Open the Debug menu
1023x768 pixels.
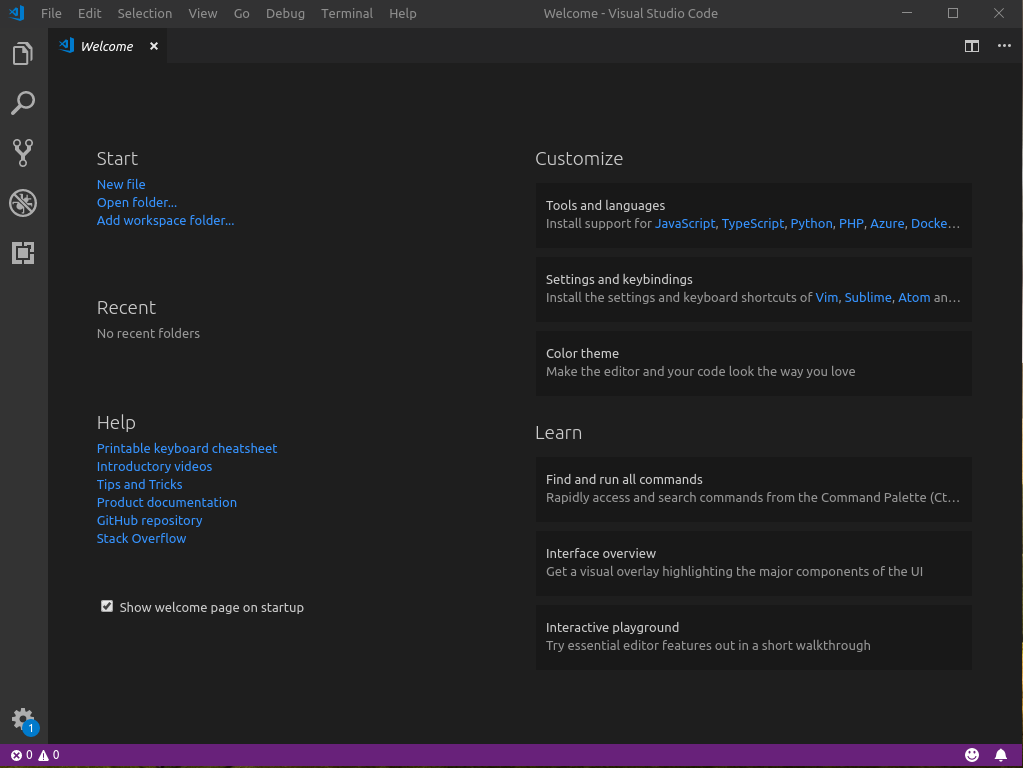pyautogui.click(x=285, y=13)
